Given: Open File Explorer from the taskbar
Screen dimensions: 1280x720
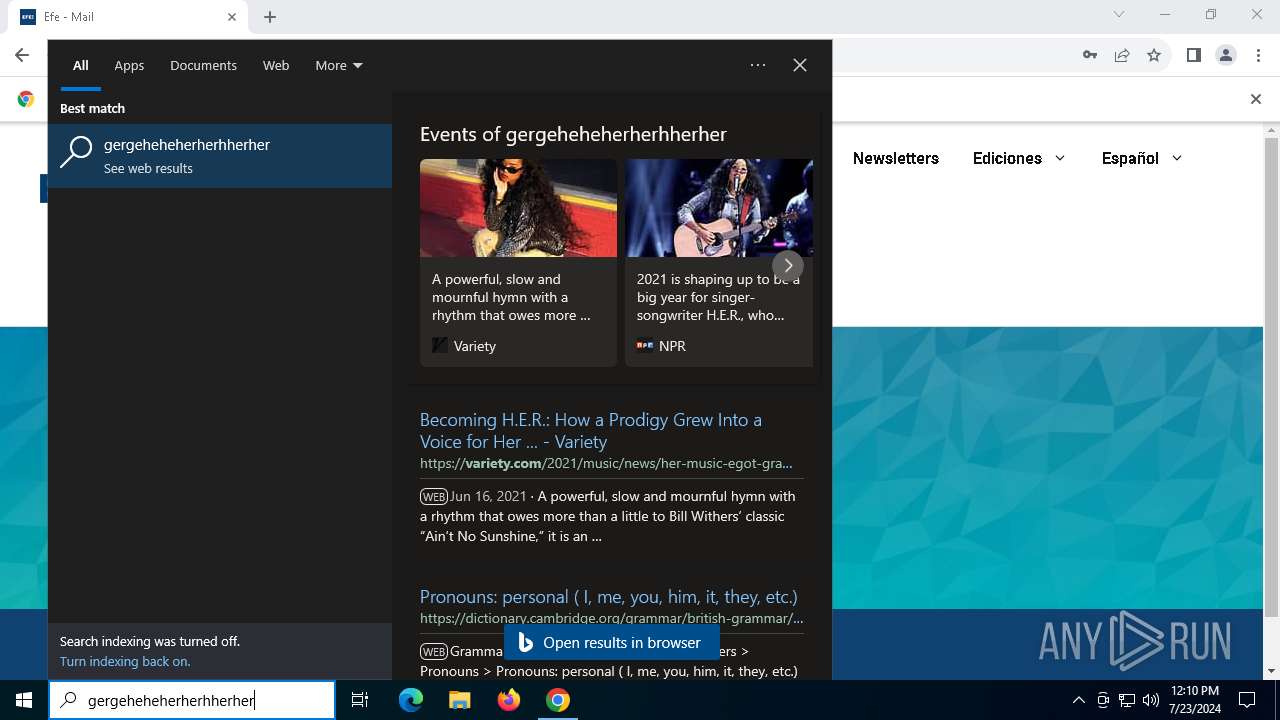Looking at the screenshot, I should [x=459, y=700].
